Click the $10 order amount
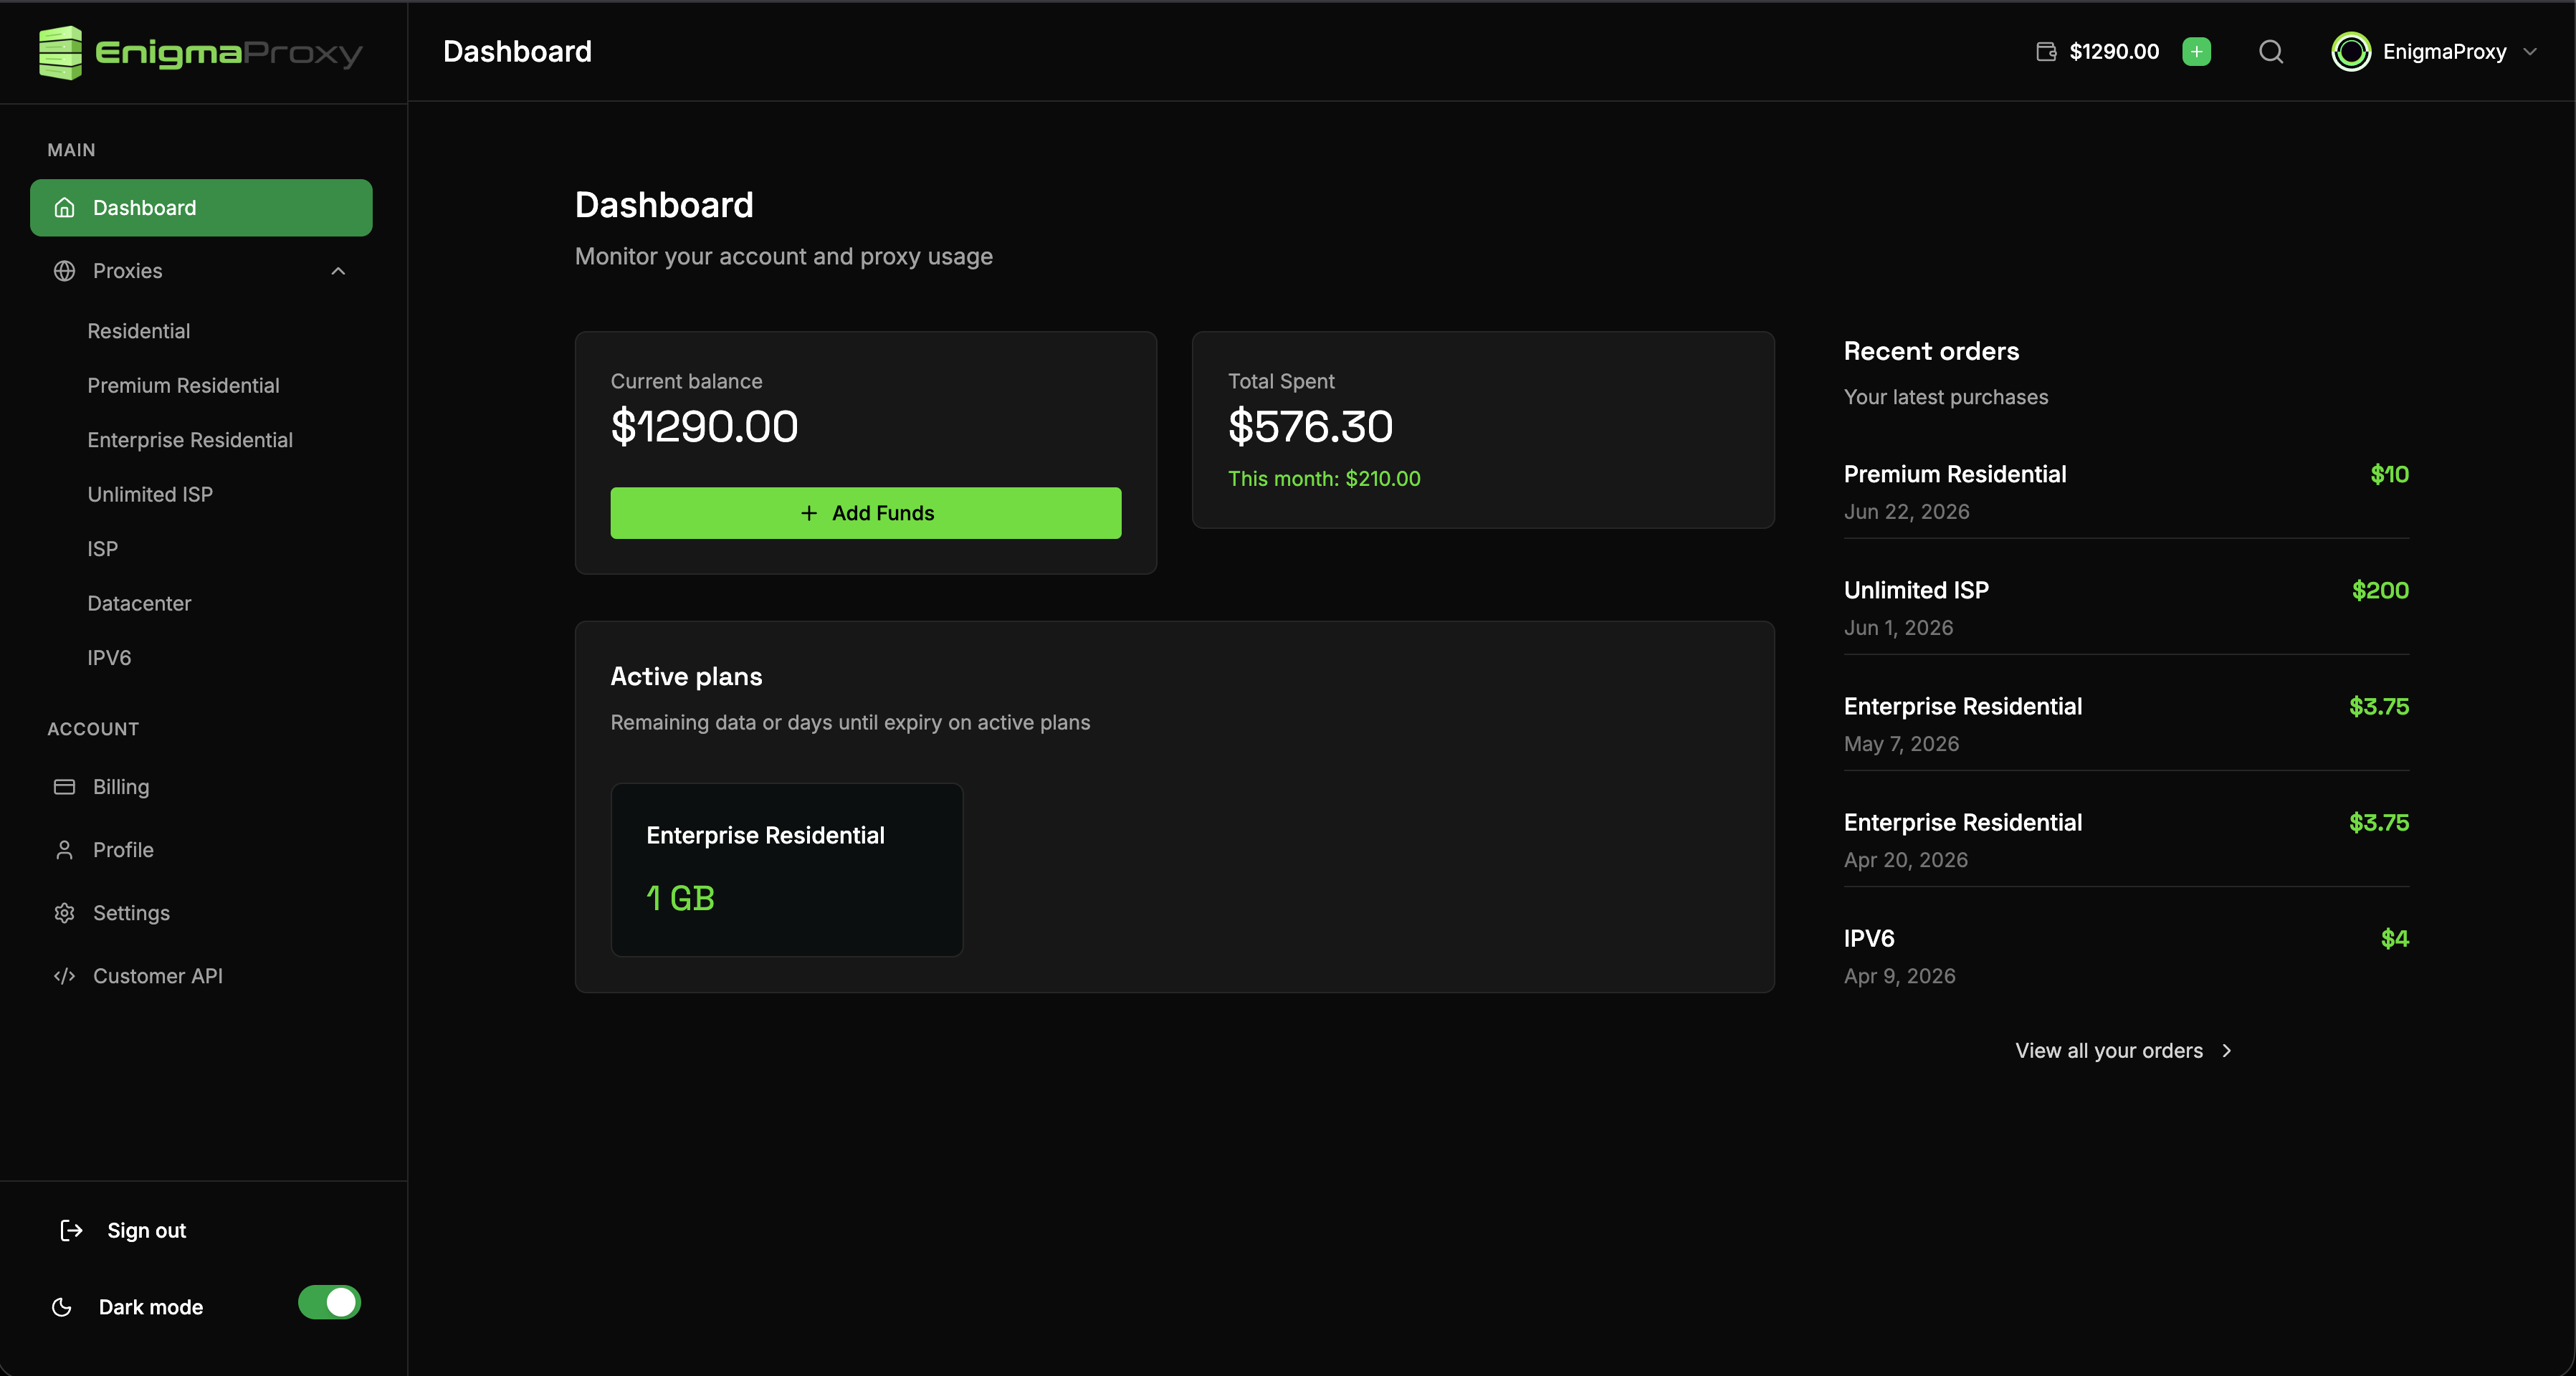 (x=2389, y=475)
